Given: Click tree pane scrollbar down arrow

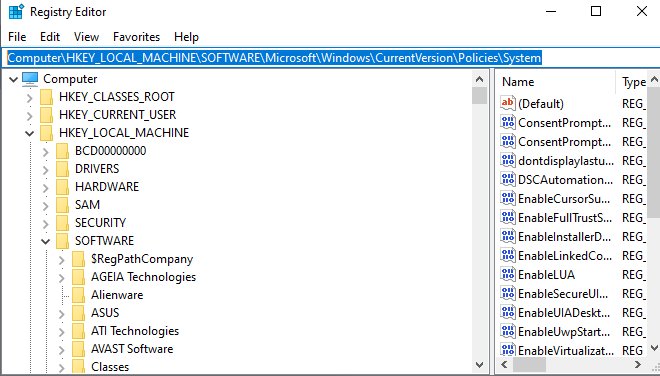Looking at the screenshot, I should point(479,365).
